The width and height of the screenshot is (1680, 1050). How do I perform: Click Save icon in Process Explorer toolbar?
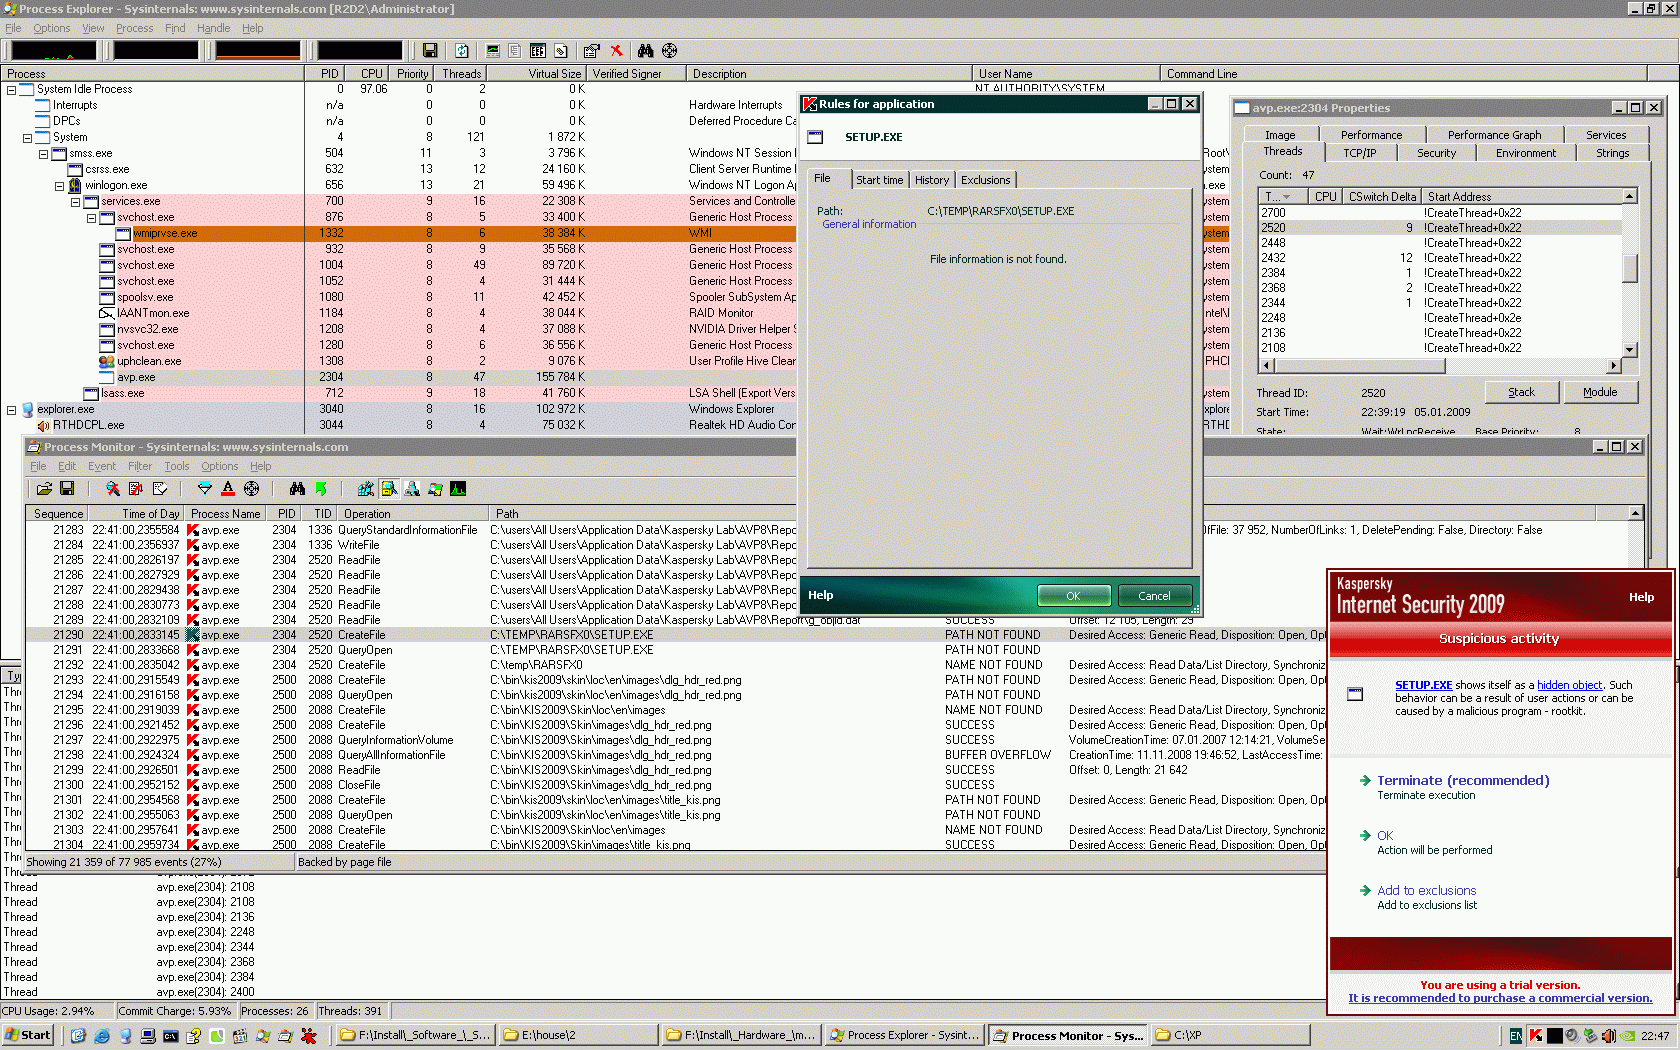pos(430,51)
